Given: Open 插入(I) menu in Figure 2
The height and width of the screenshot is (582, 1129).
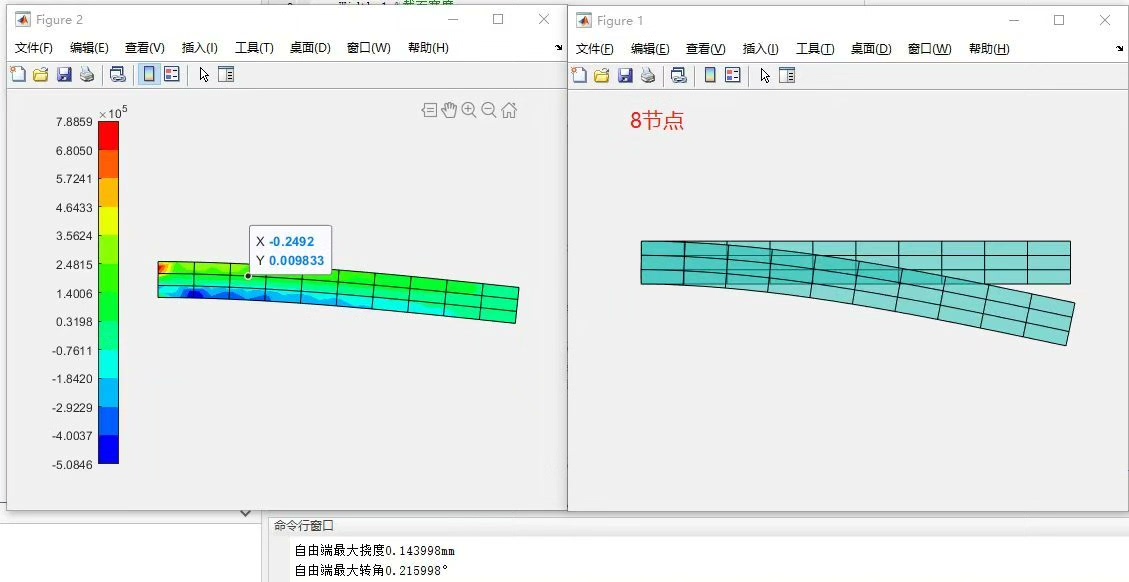Looking at the screenshot, I should click(199, 48).
